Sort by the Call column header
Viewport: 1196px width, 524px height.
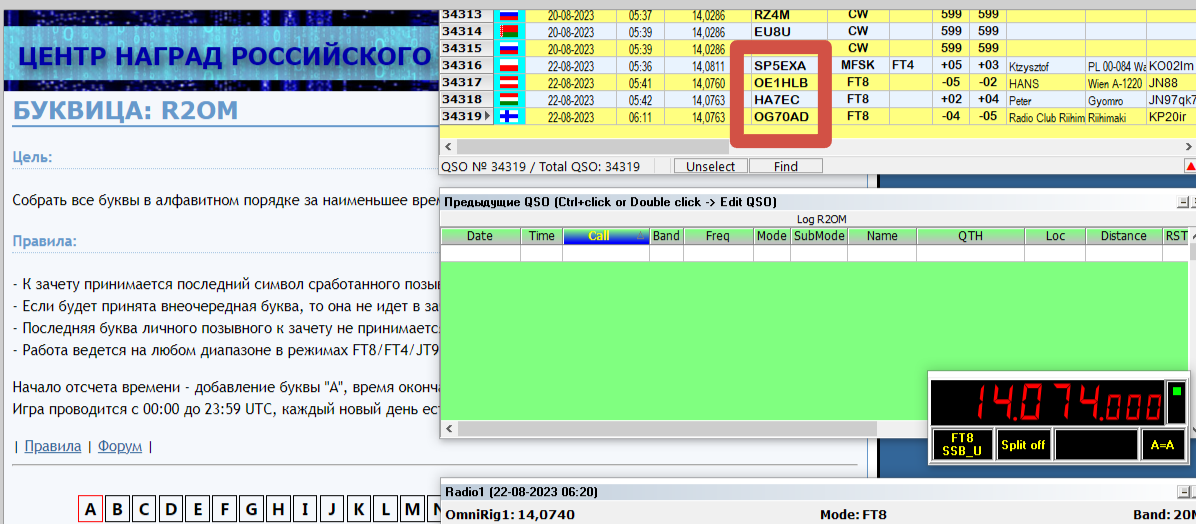pyautogui.click(x=605, y=237)
